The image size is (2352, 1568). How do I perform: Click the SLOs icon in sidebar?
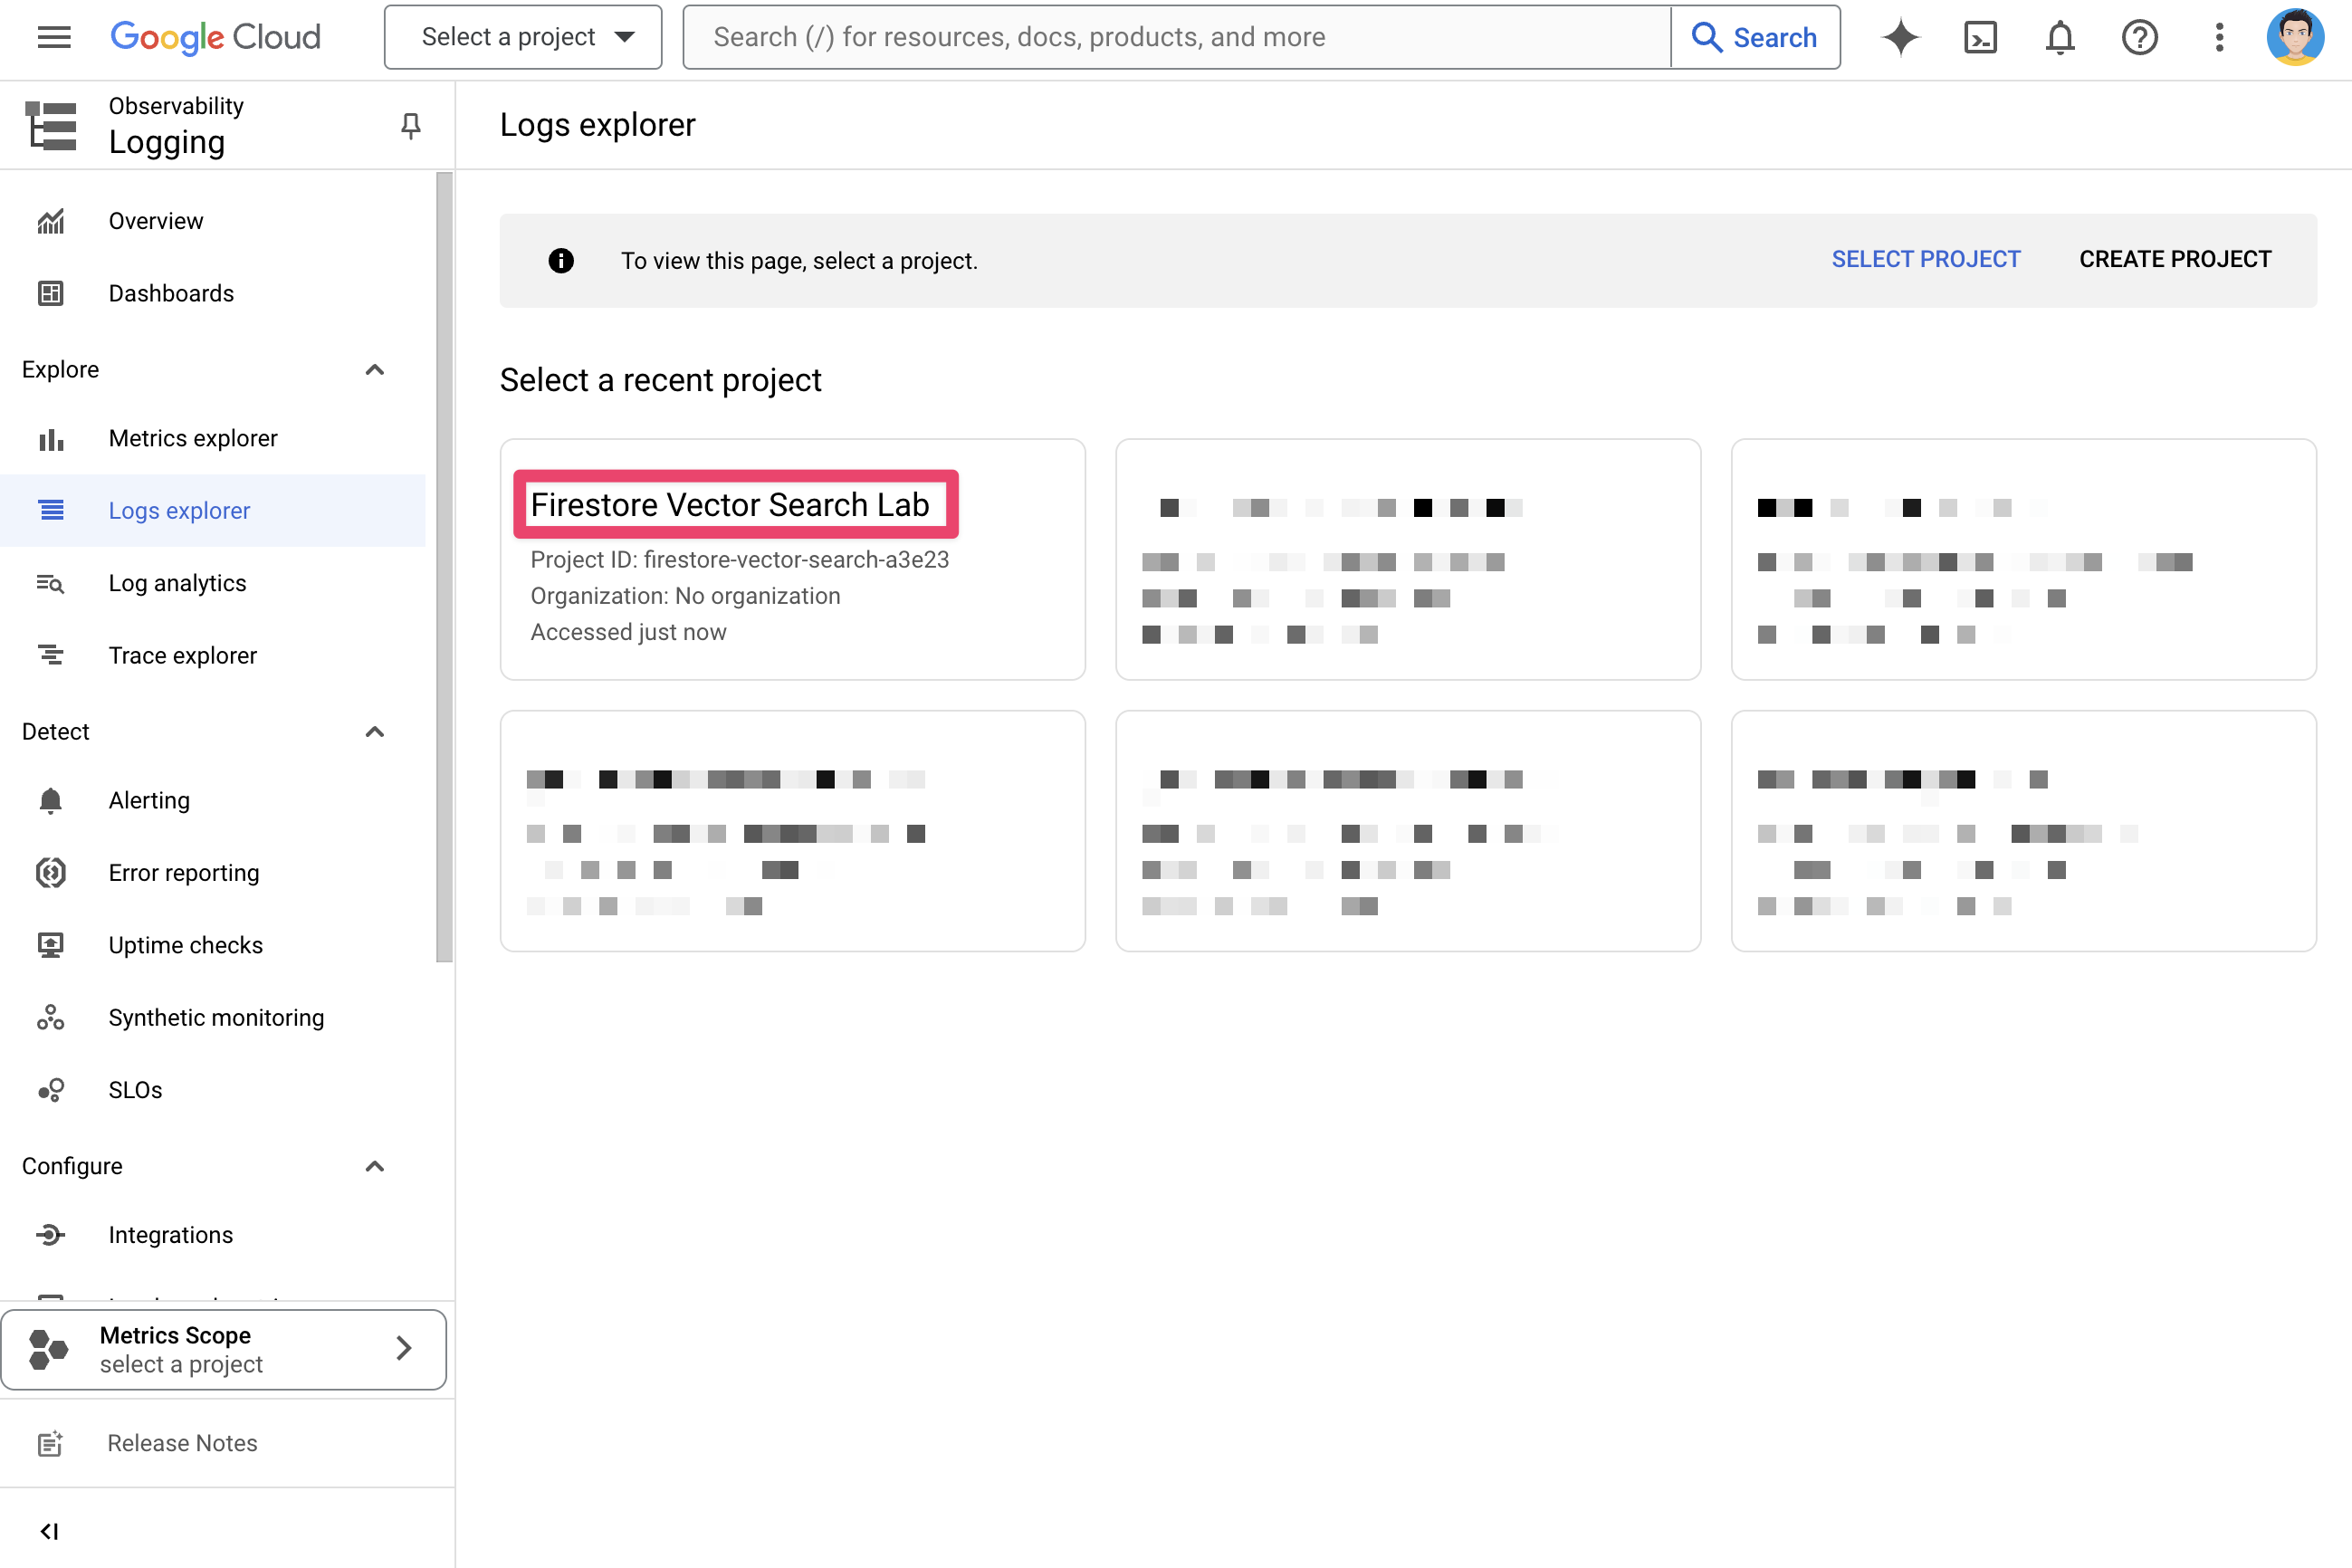pyautogui.click(x=49, y=1088)
